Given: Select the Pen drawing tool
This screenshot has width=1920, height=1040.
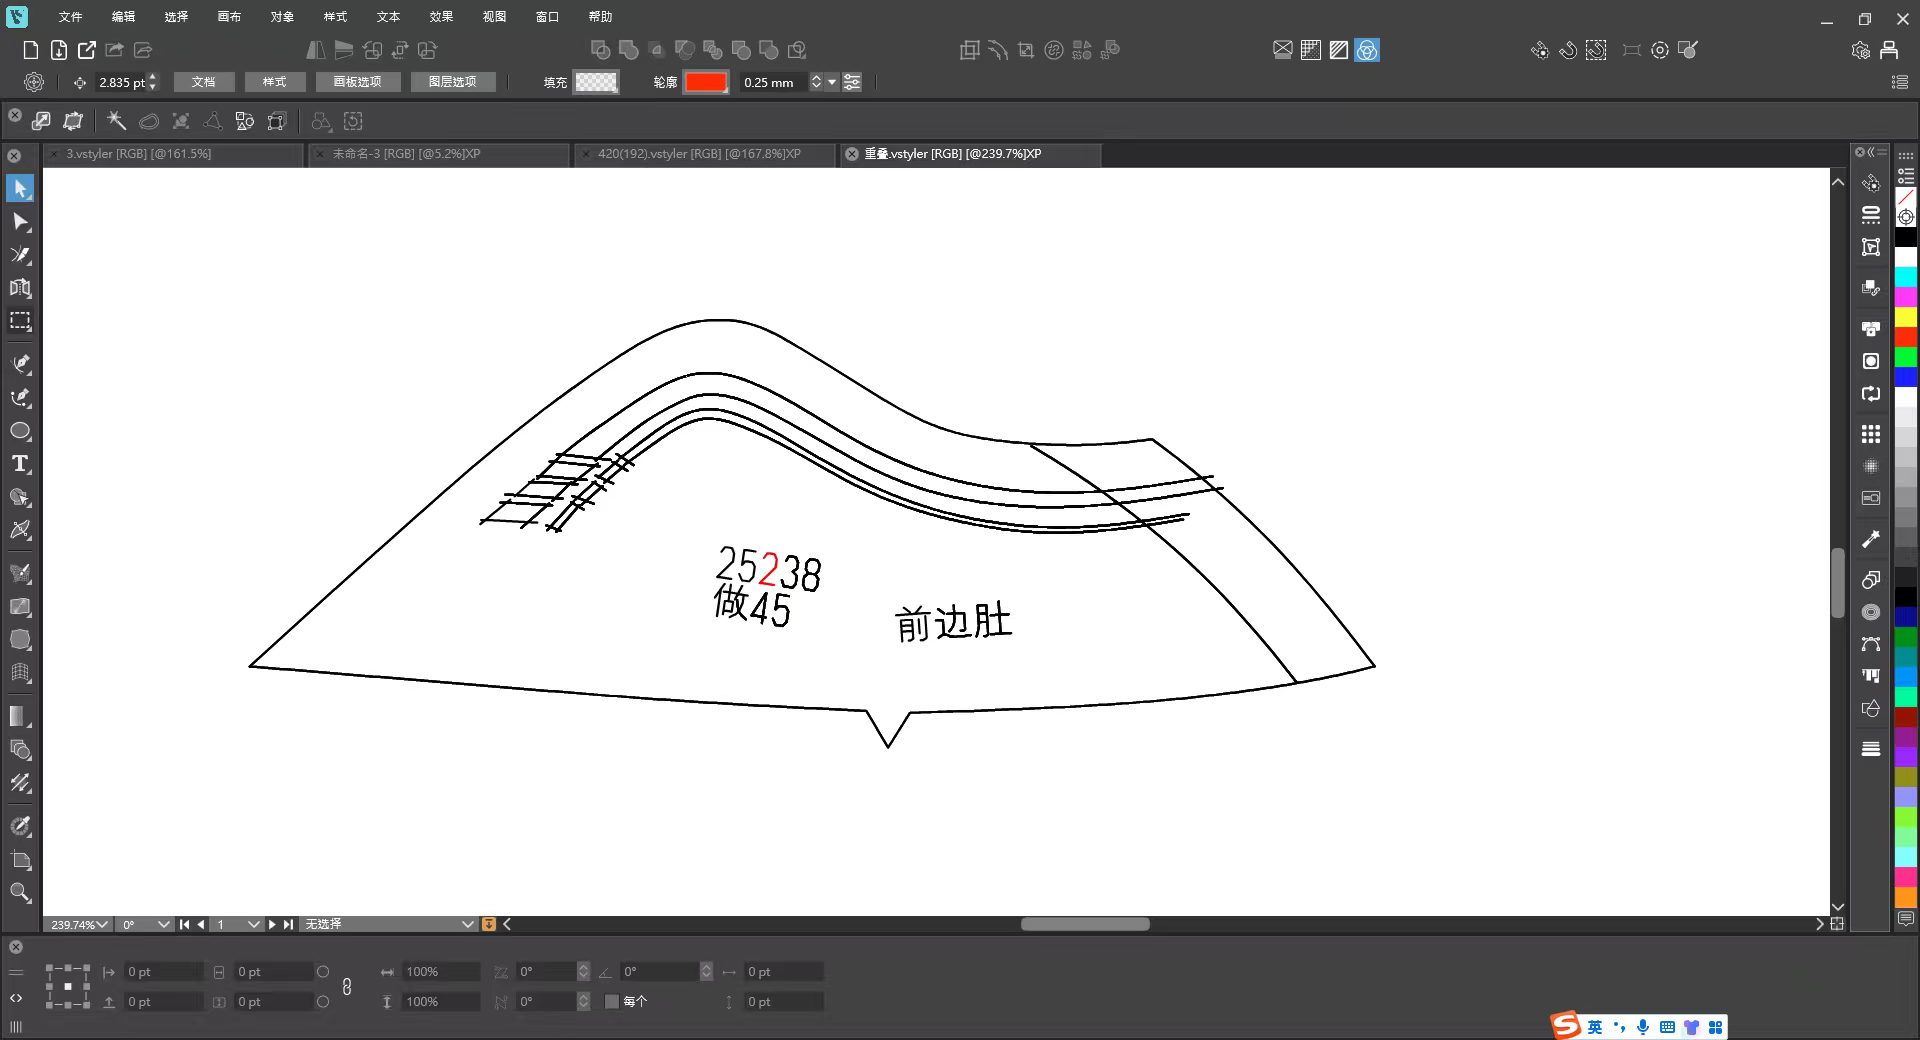Looking at the screenshot, I should 20,363.
